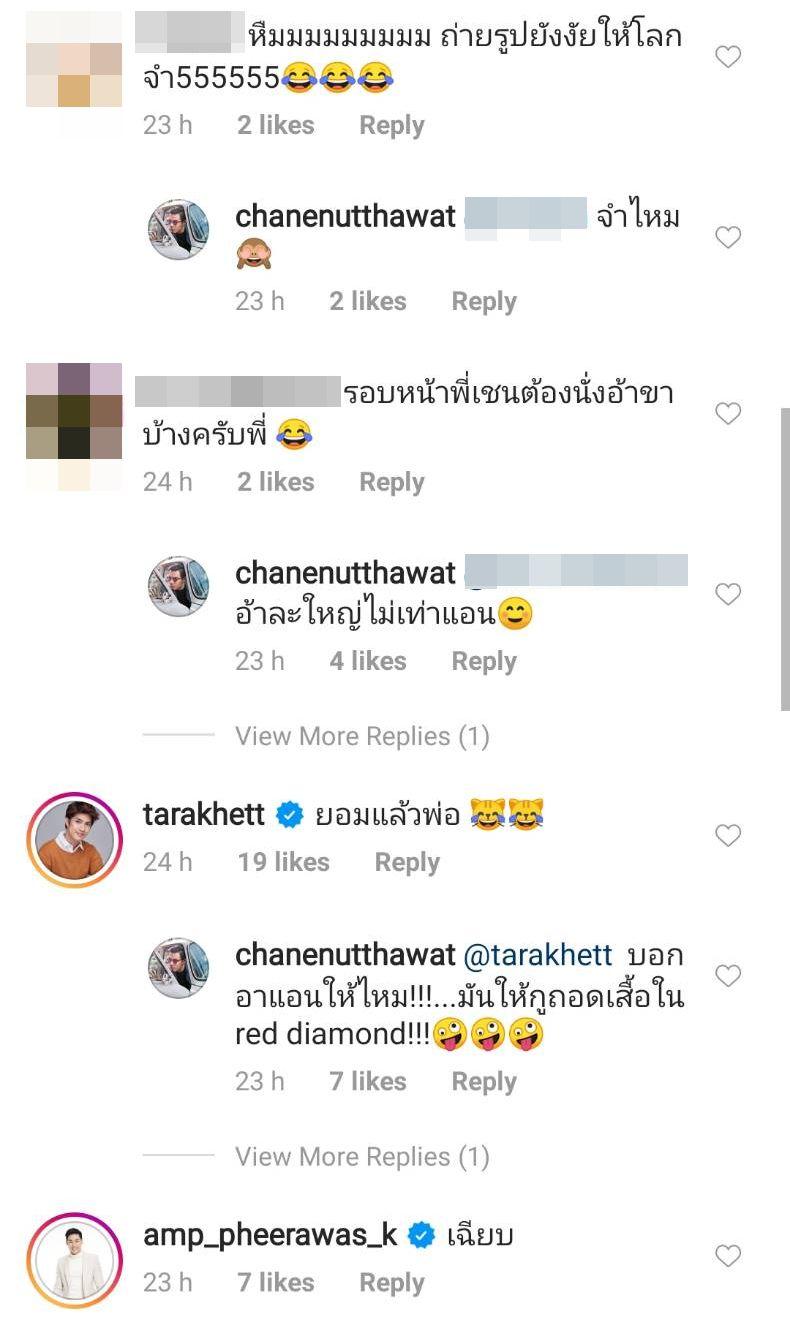
Task: Like amp_pheerawas_k's comment
Action: click(728, 1255)
